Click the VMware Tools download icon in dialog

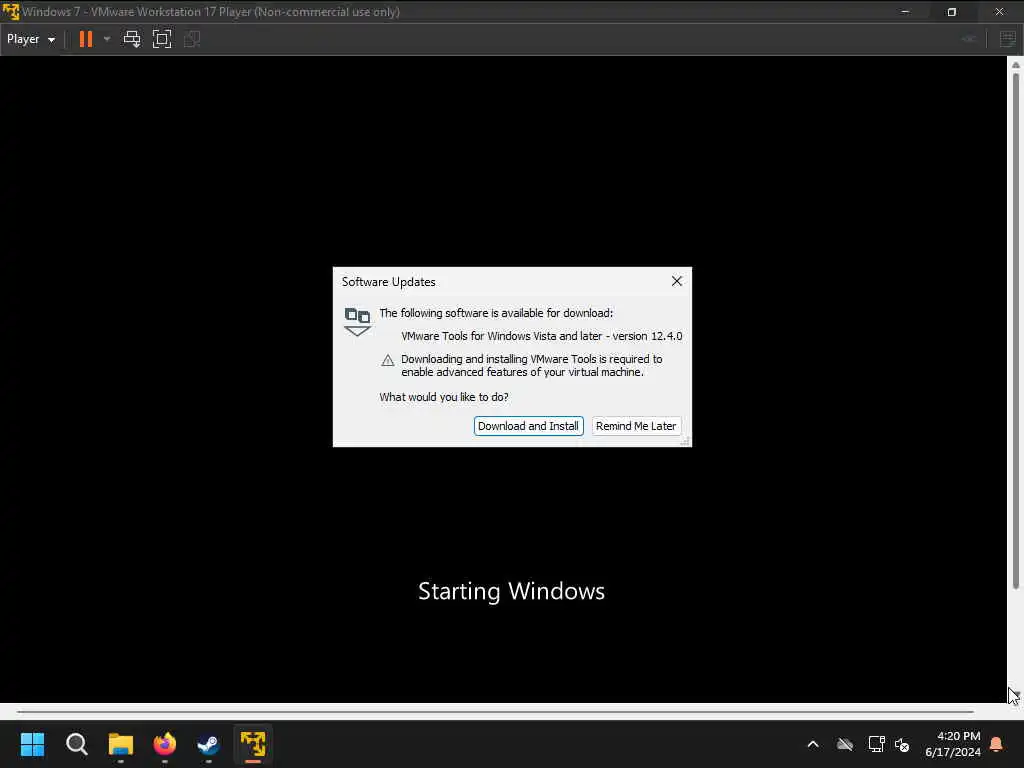(x=357, y=322)
